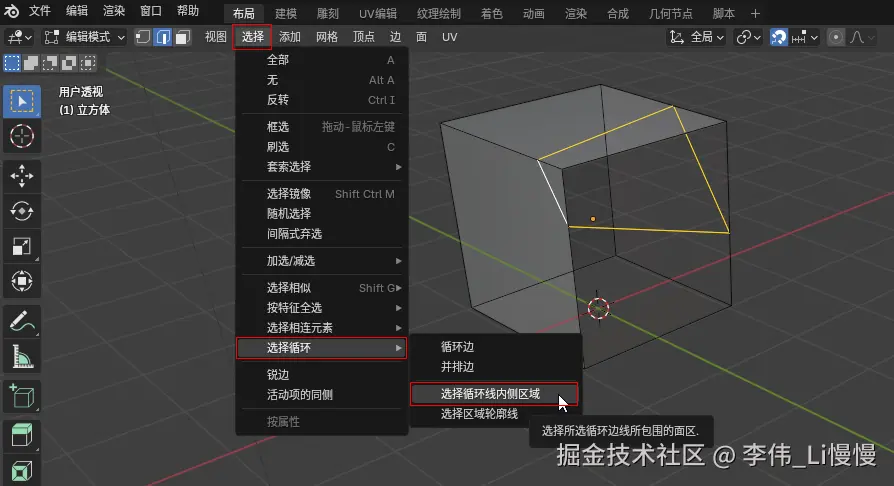The image size is (894, 486).
Task: Set selection mode to subtract
Action: [50, 63]
